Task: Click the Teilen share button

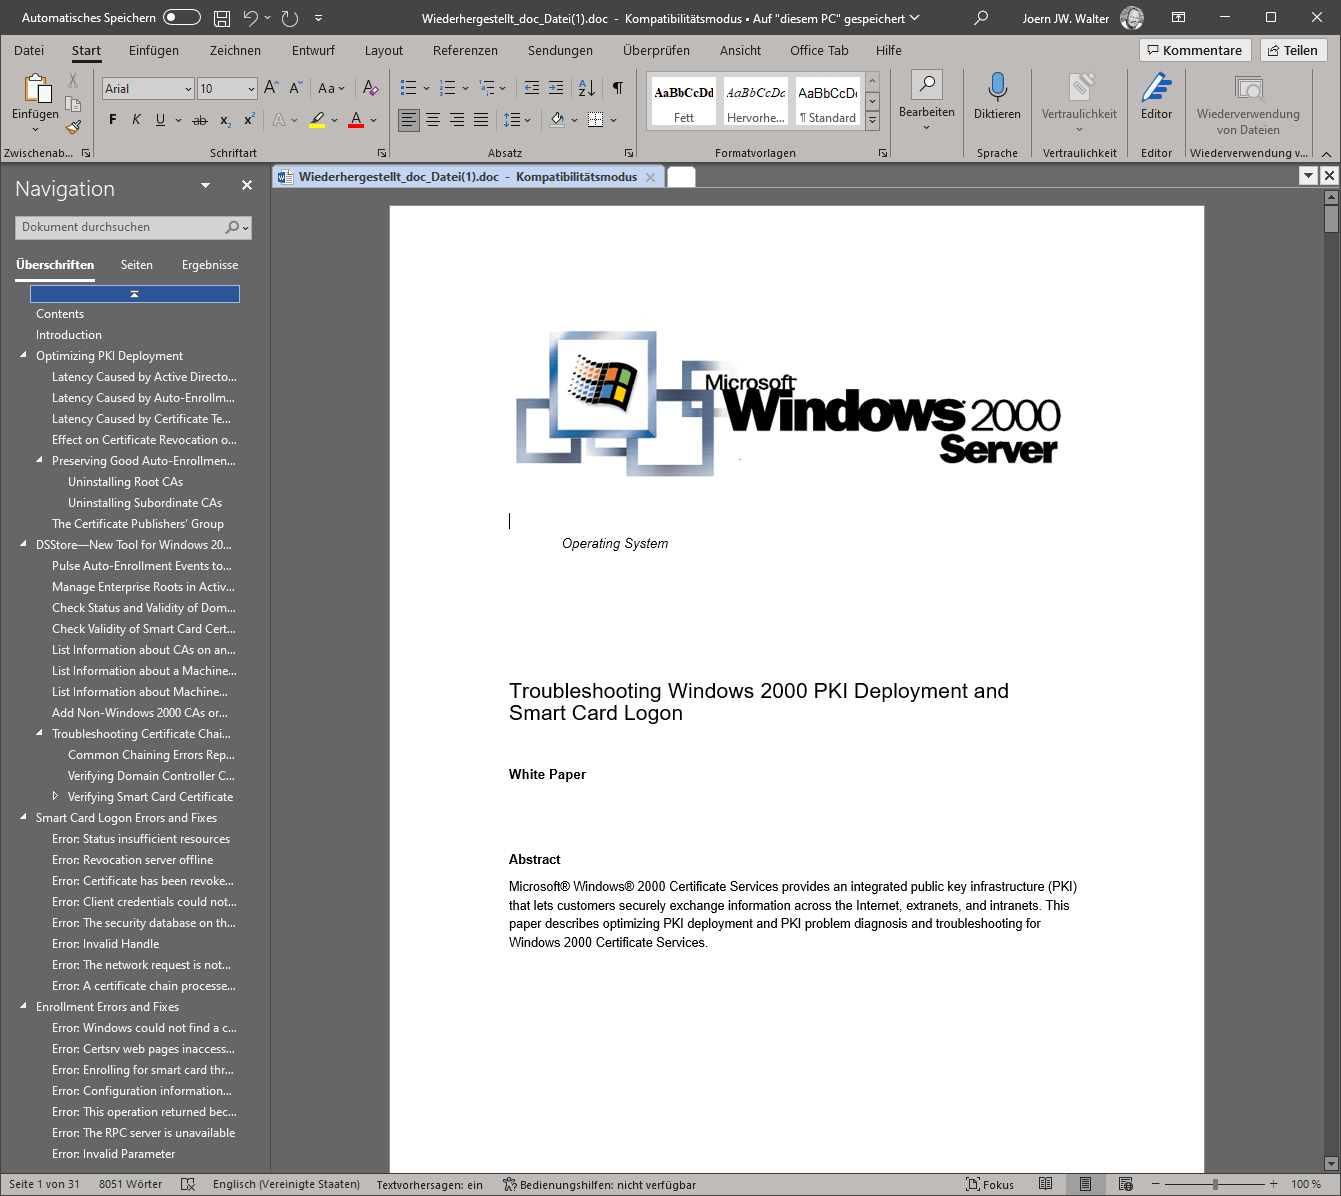Action: 1292,50
